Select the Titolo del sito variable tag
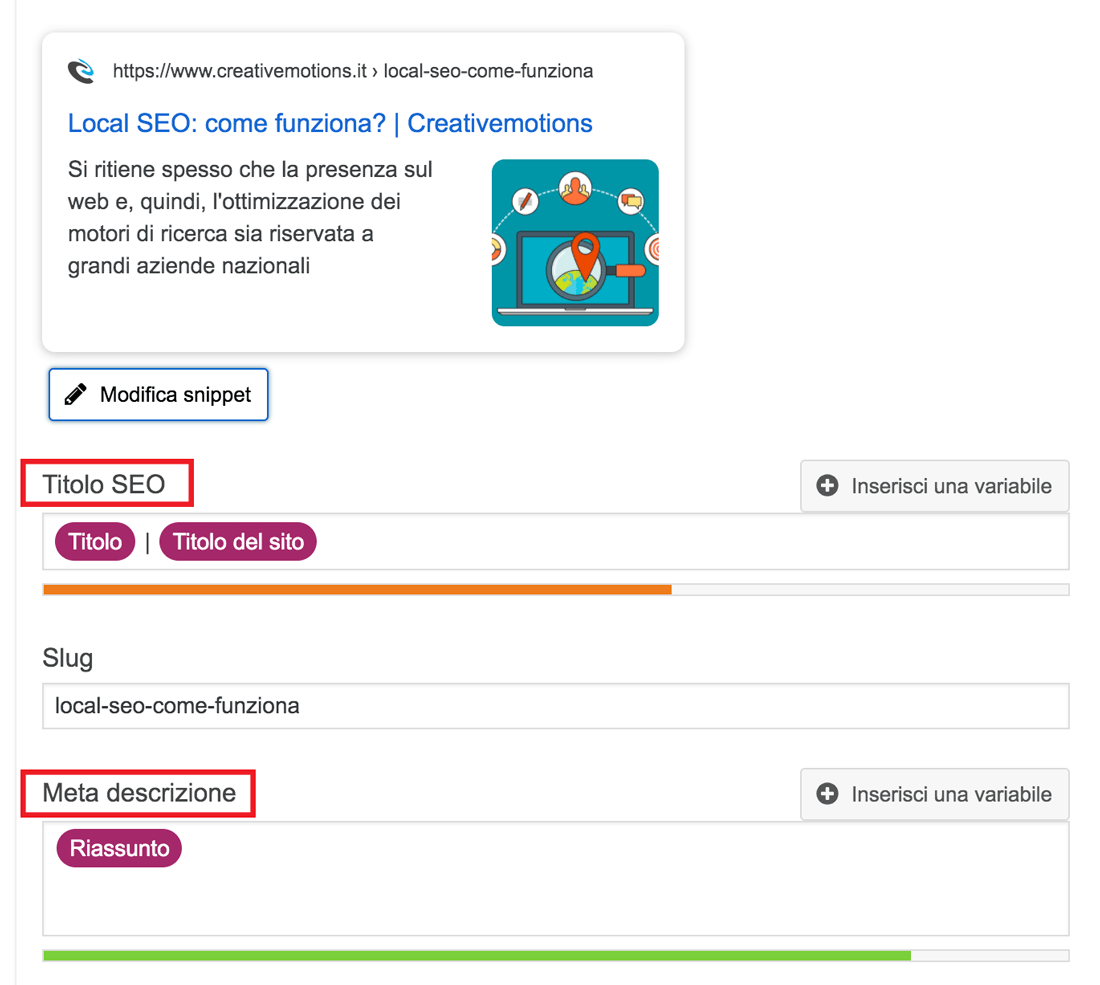This screenshot has height=985, width=1100. click(238, 542)
